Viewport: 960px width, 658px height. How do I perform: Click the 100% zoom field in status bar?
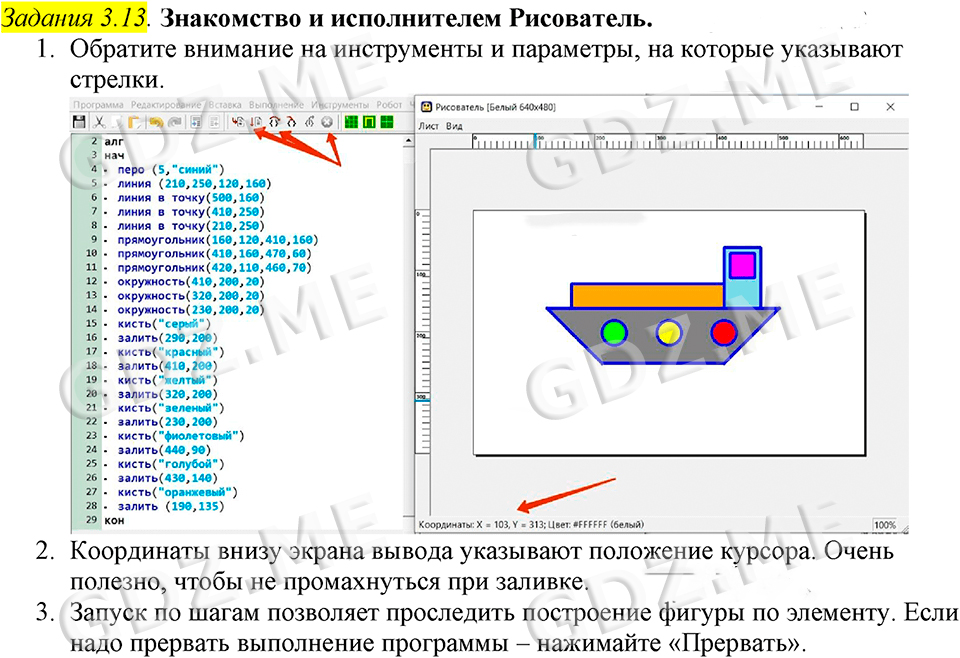point(884,524)
